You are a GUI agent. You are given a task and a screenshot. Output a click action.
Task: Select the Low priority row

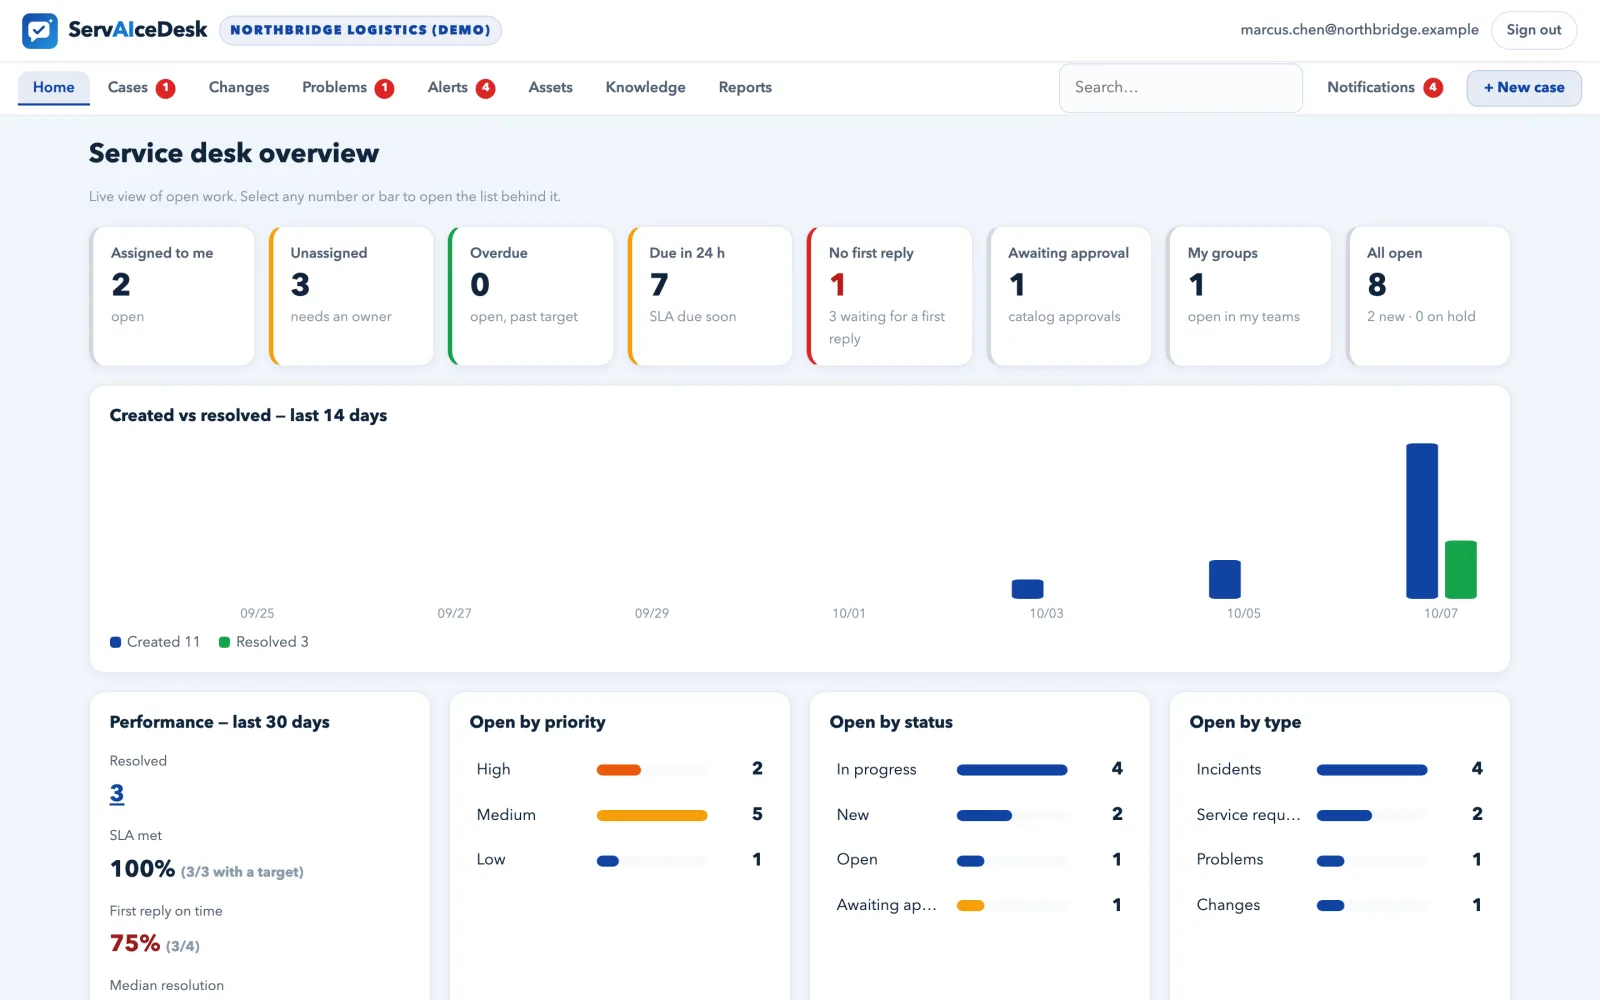620,860
